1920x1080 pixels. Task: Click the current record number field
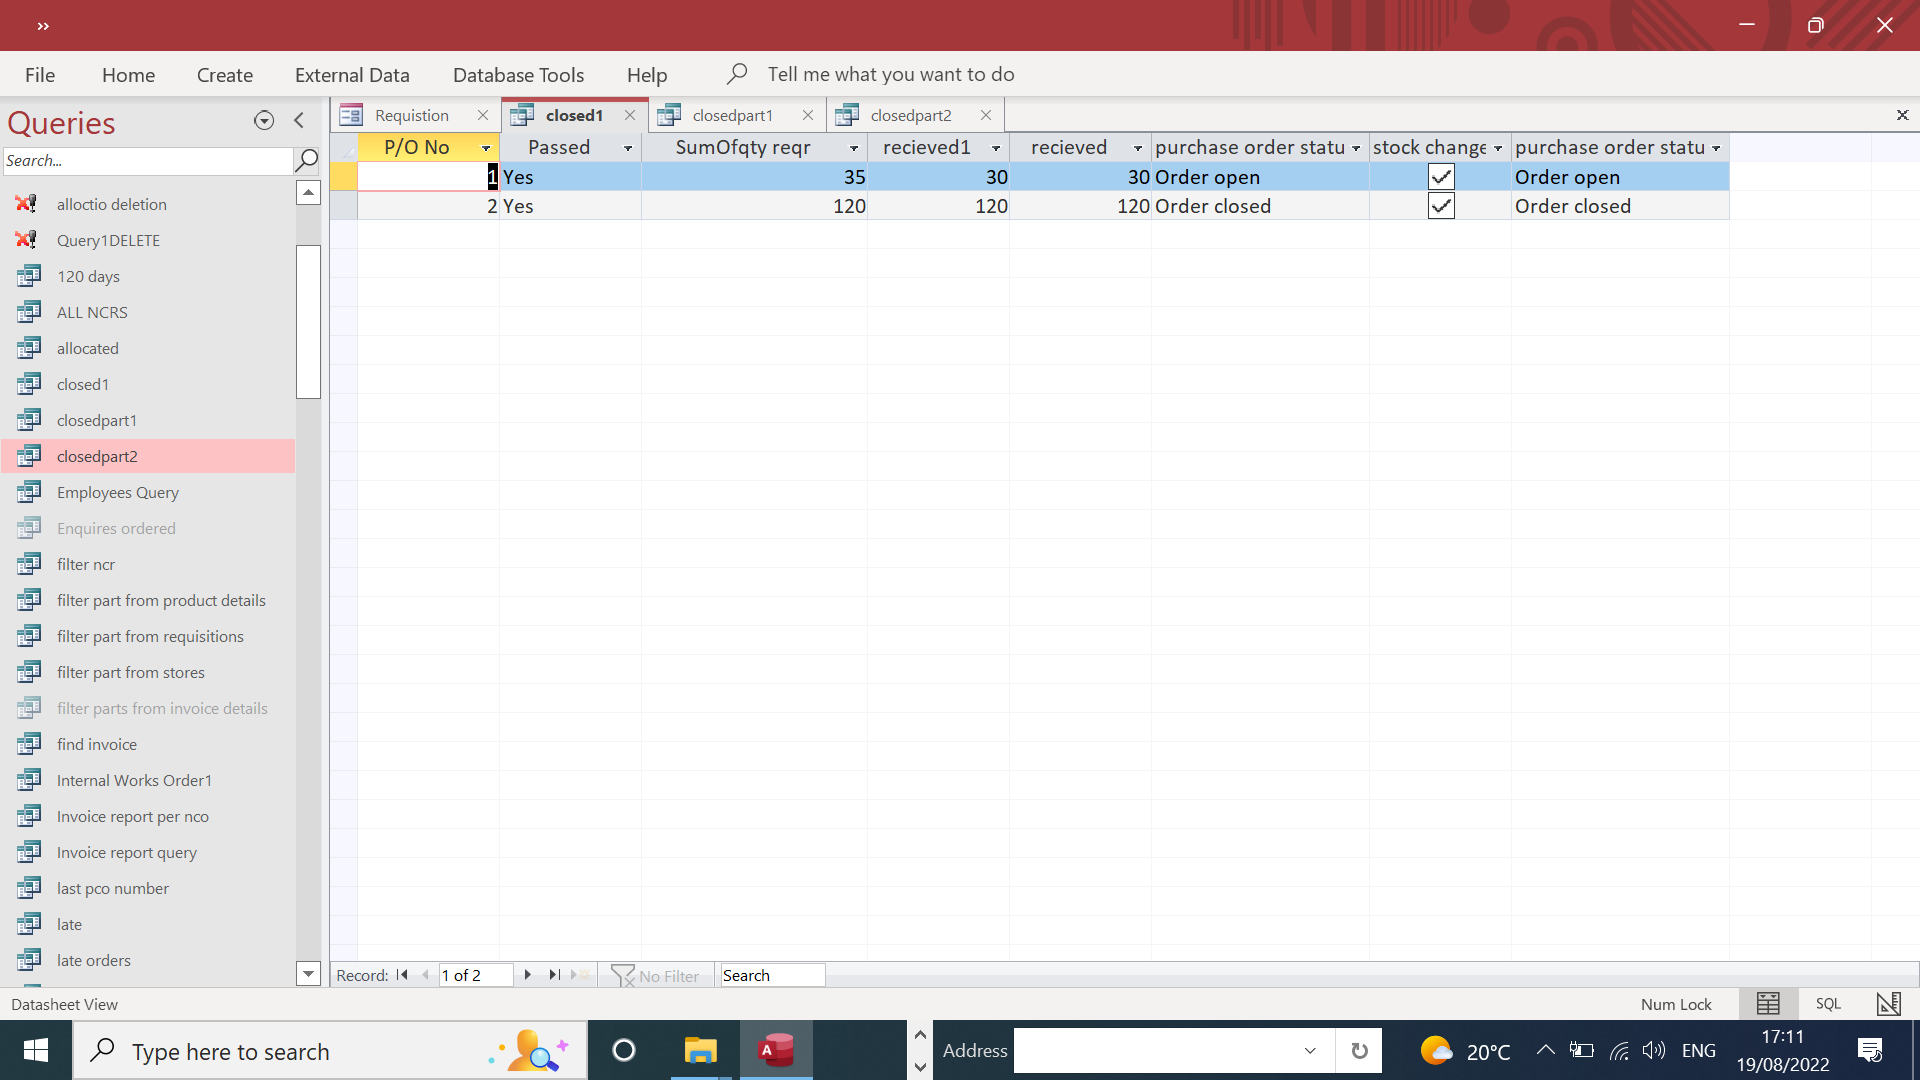tap(476, 975)
